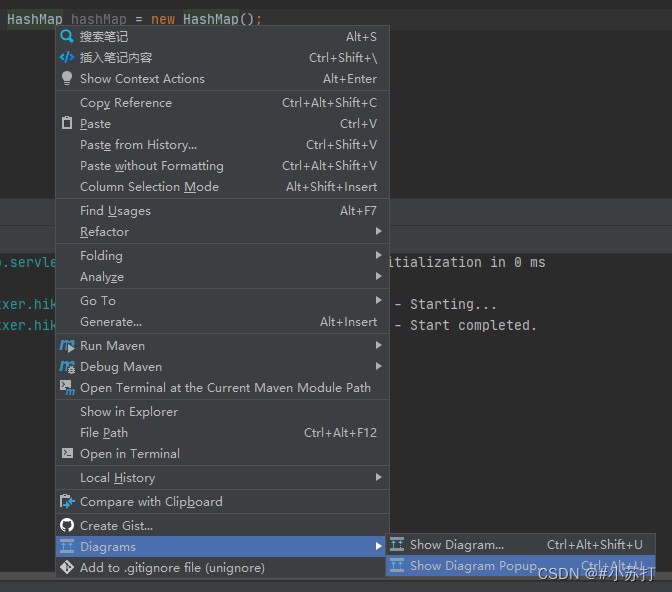Viewport: 672px width, 592px height.
Task: Click the code brackets icon beside 插入笔记内容
Action: point(67,57)
